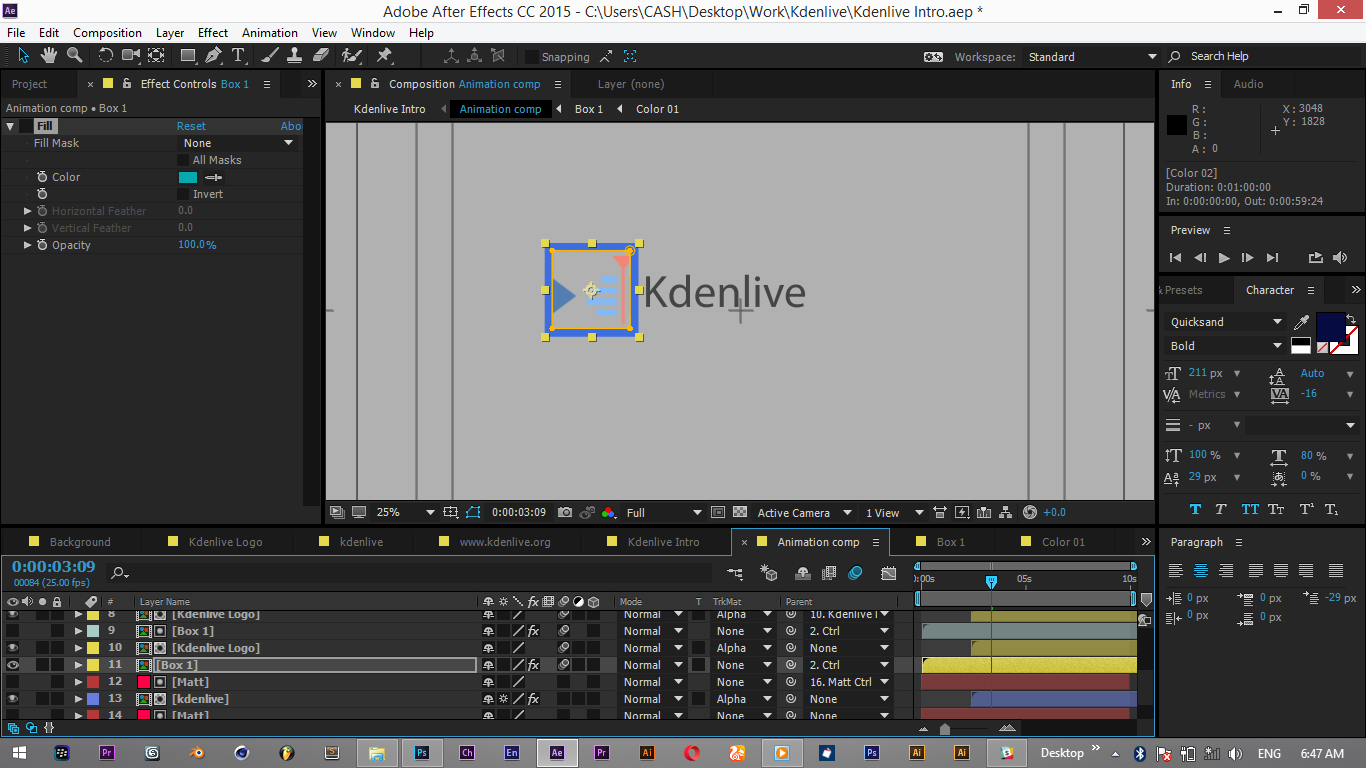Screen dimensions: 1366x768
Task: Open the show channel and color management icon
Action: 608,513
